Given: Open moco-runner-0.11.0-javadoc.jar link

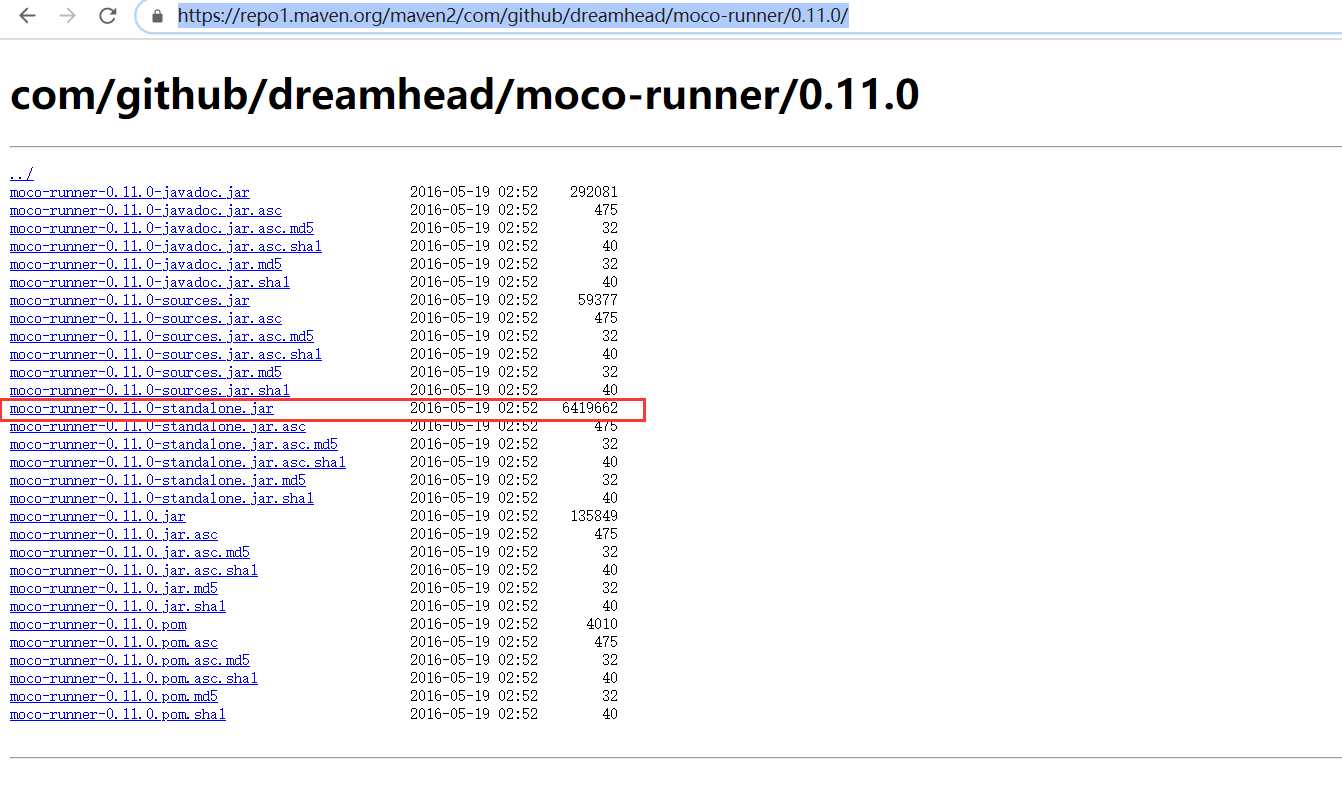Looking at the screenshot, I should [x=130, y=192].
